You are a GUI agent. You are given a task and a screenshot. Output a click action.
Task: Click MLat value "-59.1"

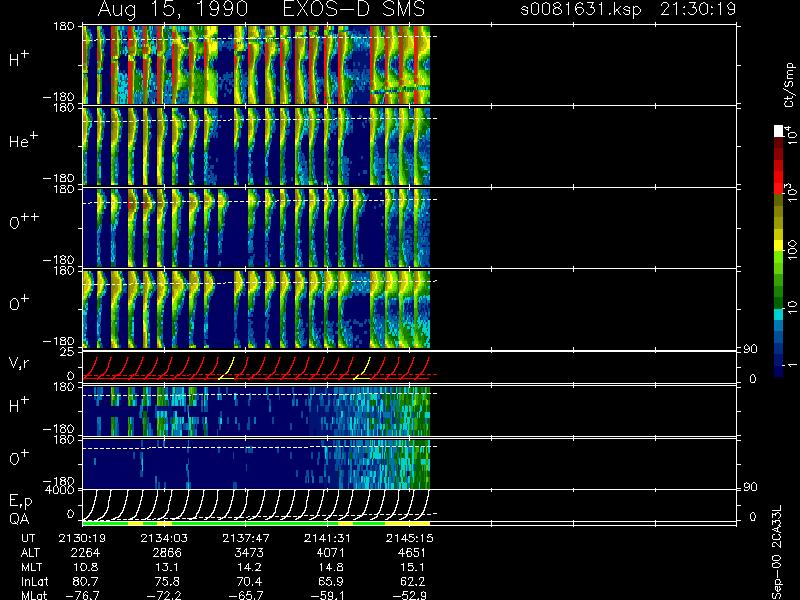(x=327, y=595)
